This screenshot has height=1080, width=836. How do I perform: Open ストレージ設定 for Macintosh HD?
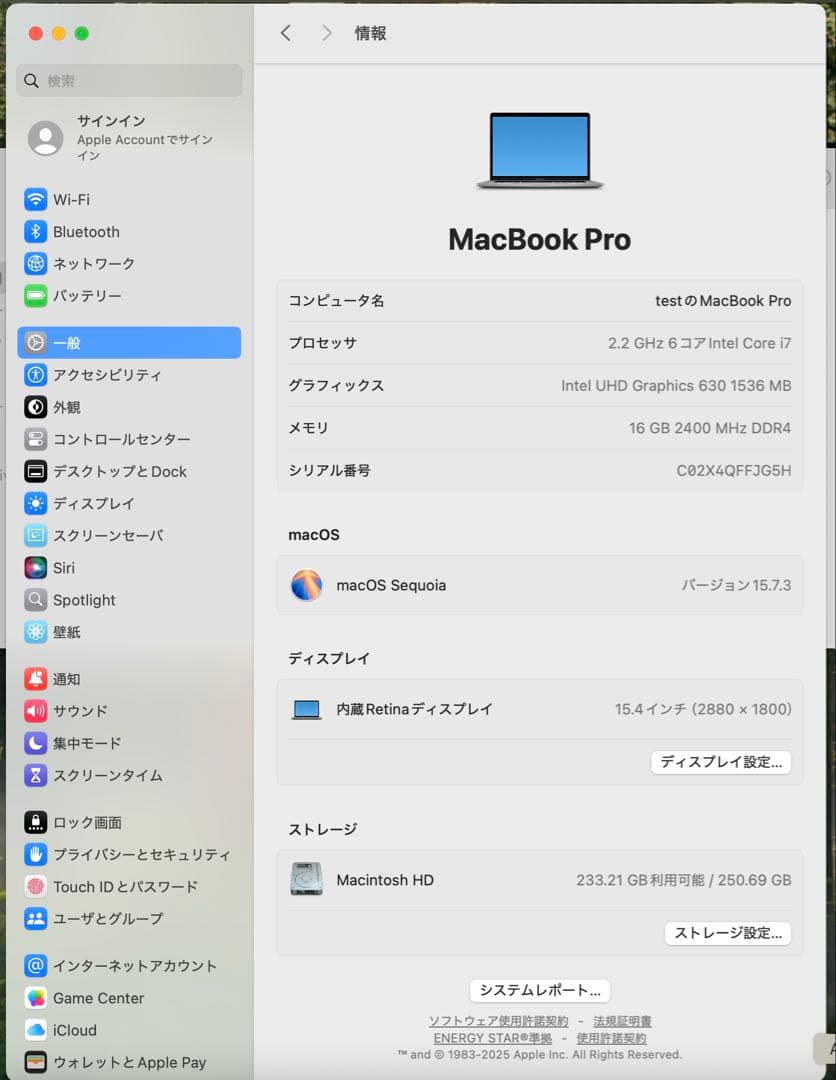click(x=728, y=933)
